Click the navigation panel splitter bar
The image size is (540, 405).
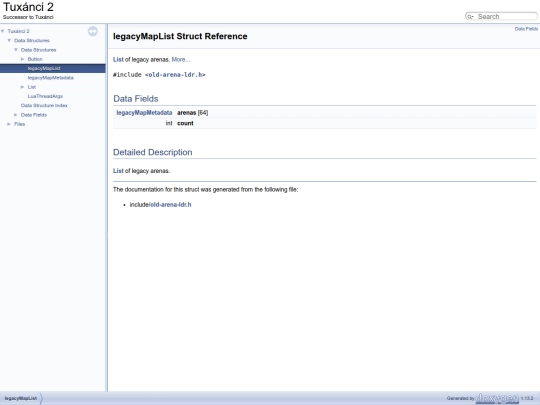click(107, 208)
